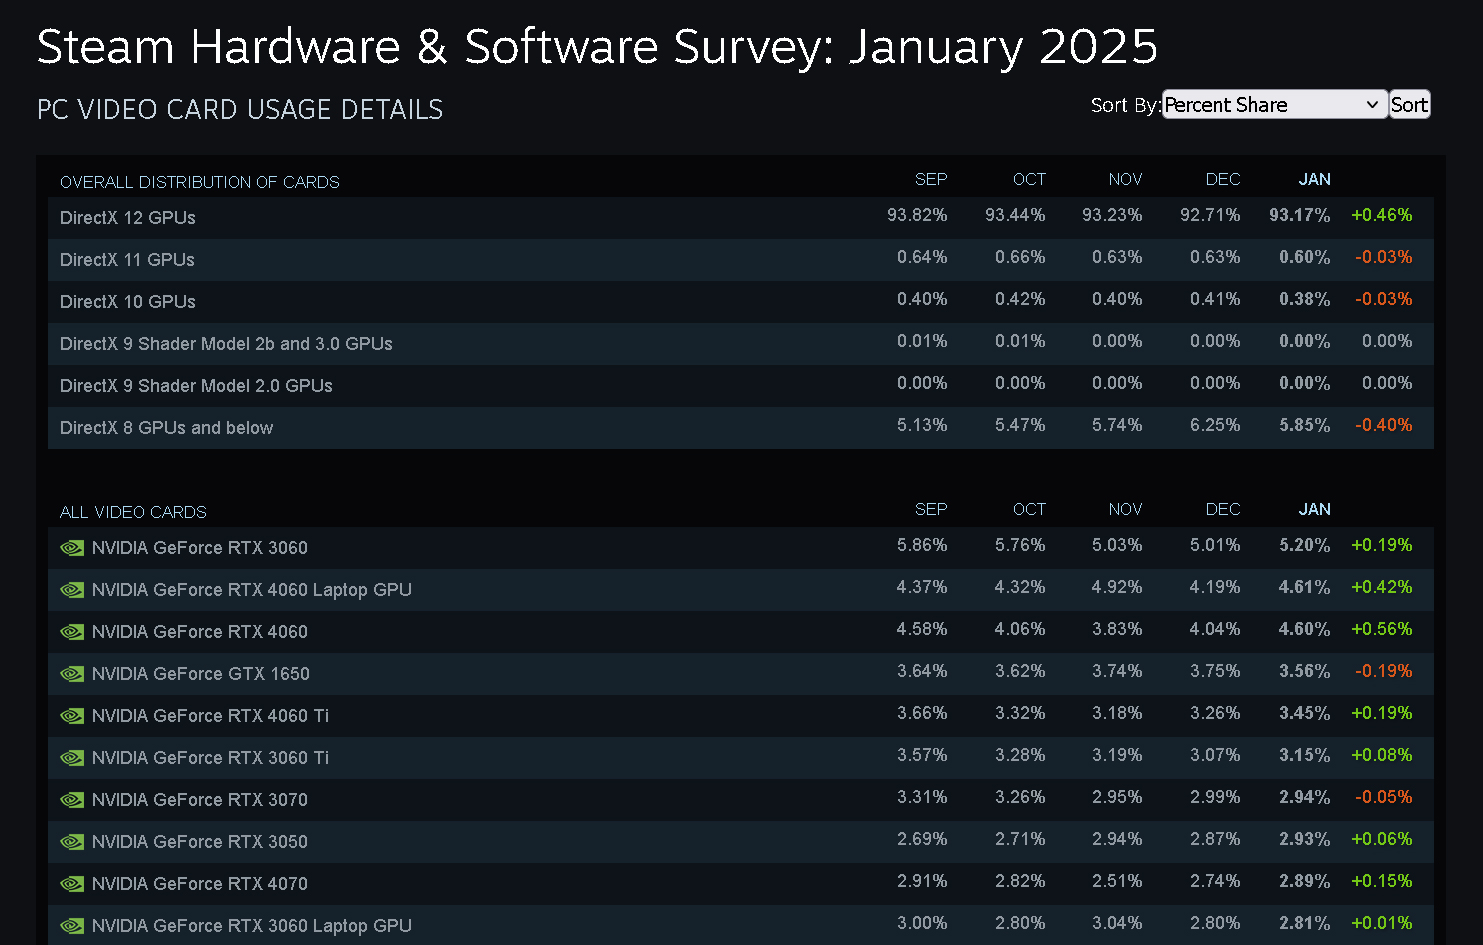Click the -0.19% change for GTX 1650
The width and height of the screenshot is (1483, 945).
(1384, 671)
